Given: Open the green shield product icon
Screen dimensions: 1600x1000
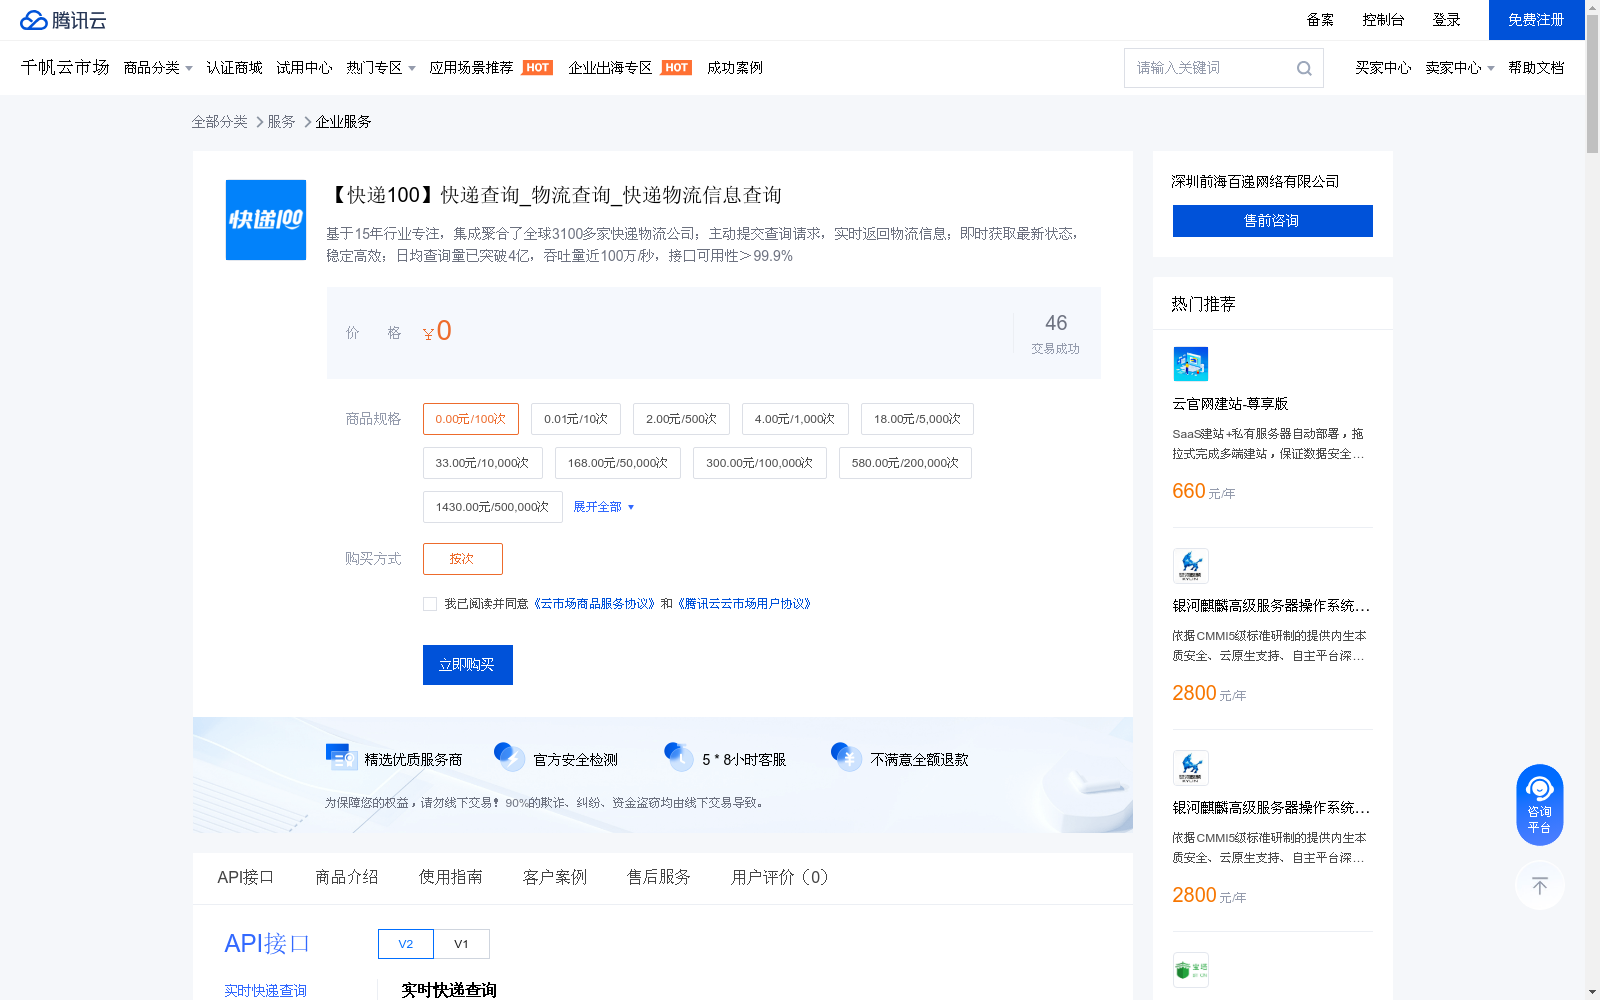Looking at the screenshot, I should pos(1191,970).
